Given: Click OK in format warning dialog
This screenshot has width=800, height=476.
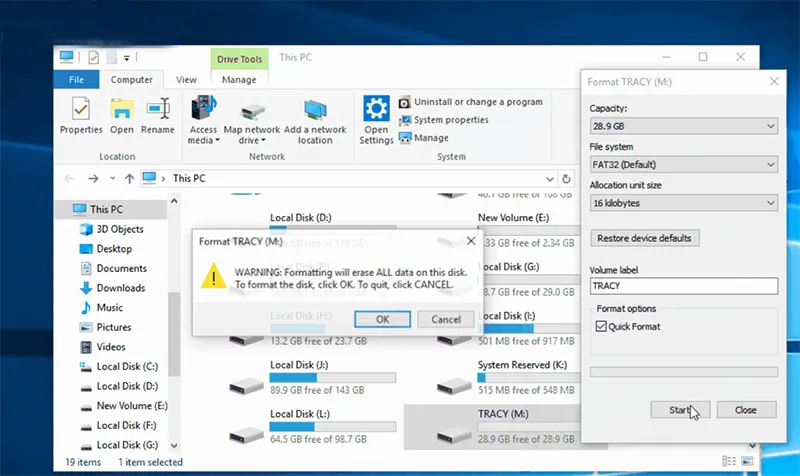Looking at the screenshot, I should click(x=382, y=319).
